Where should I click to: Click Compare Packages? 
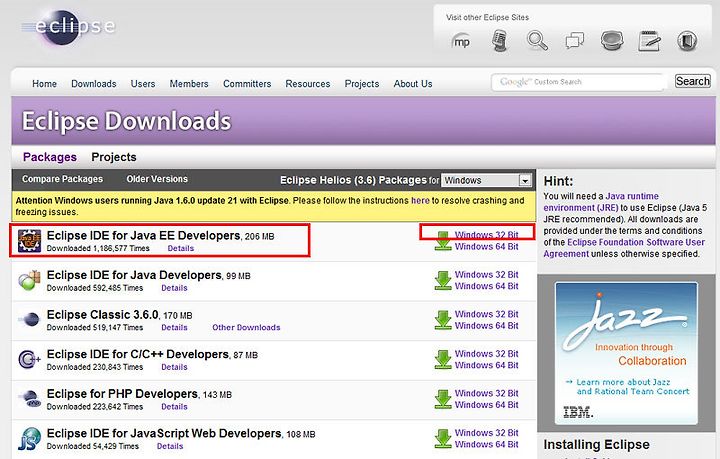(62, 179)
